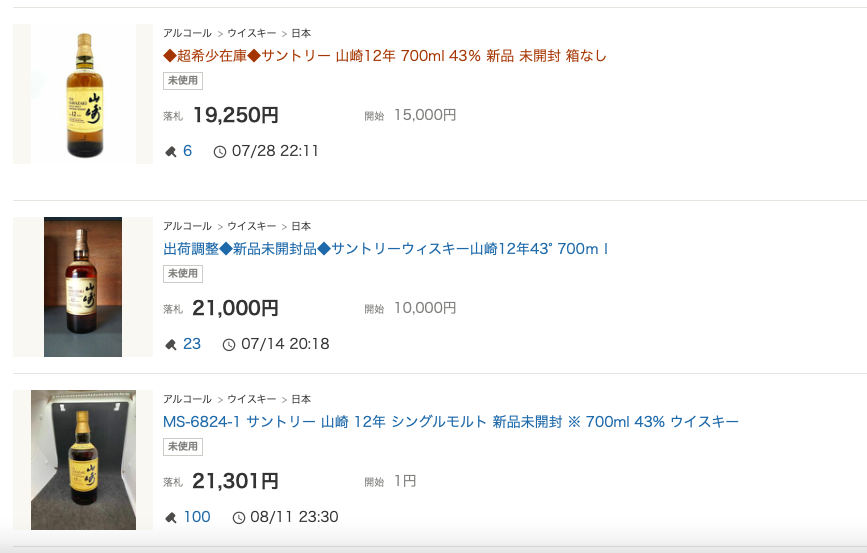Viewport: 867px width, 553px height.
Task: Click the bid gavel icon beside 100 bids
Action: point(171,518)
